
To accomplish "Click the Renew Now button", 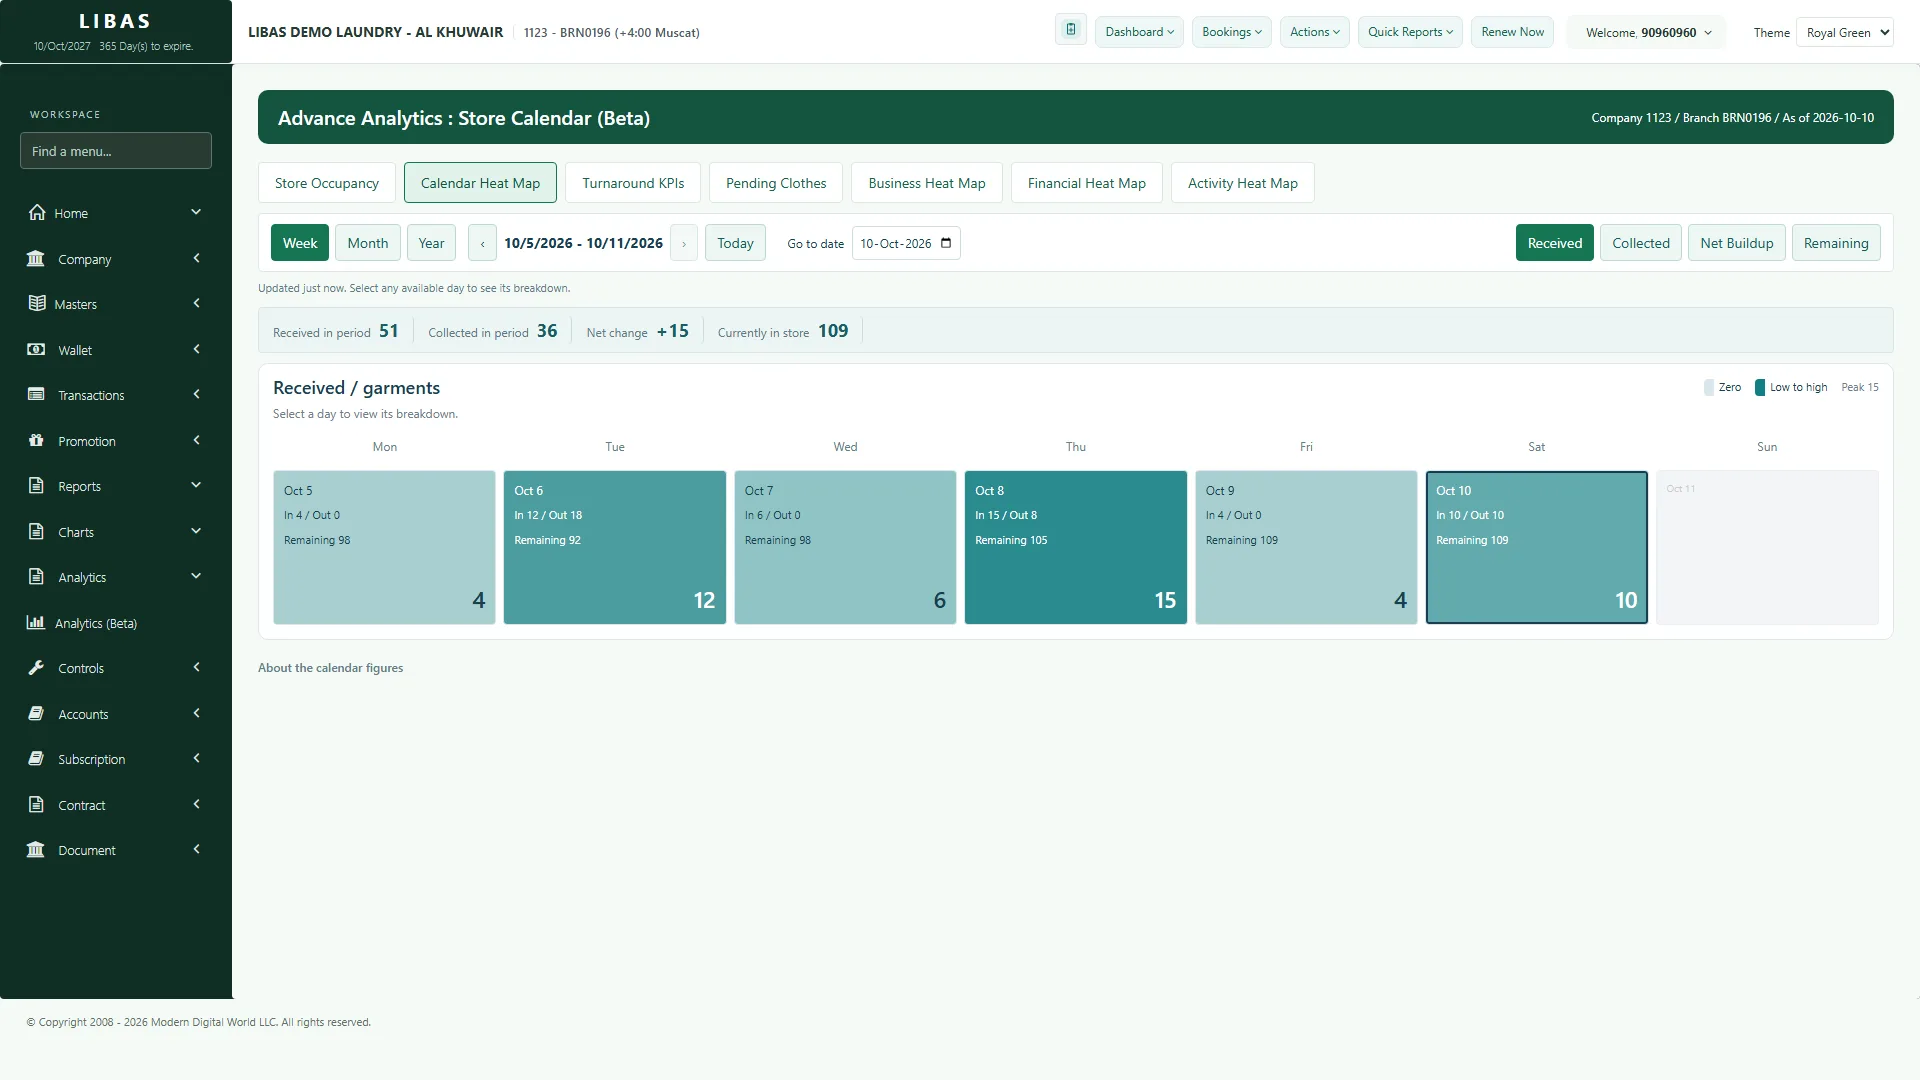I will click(1512, 32).
